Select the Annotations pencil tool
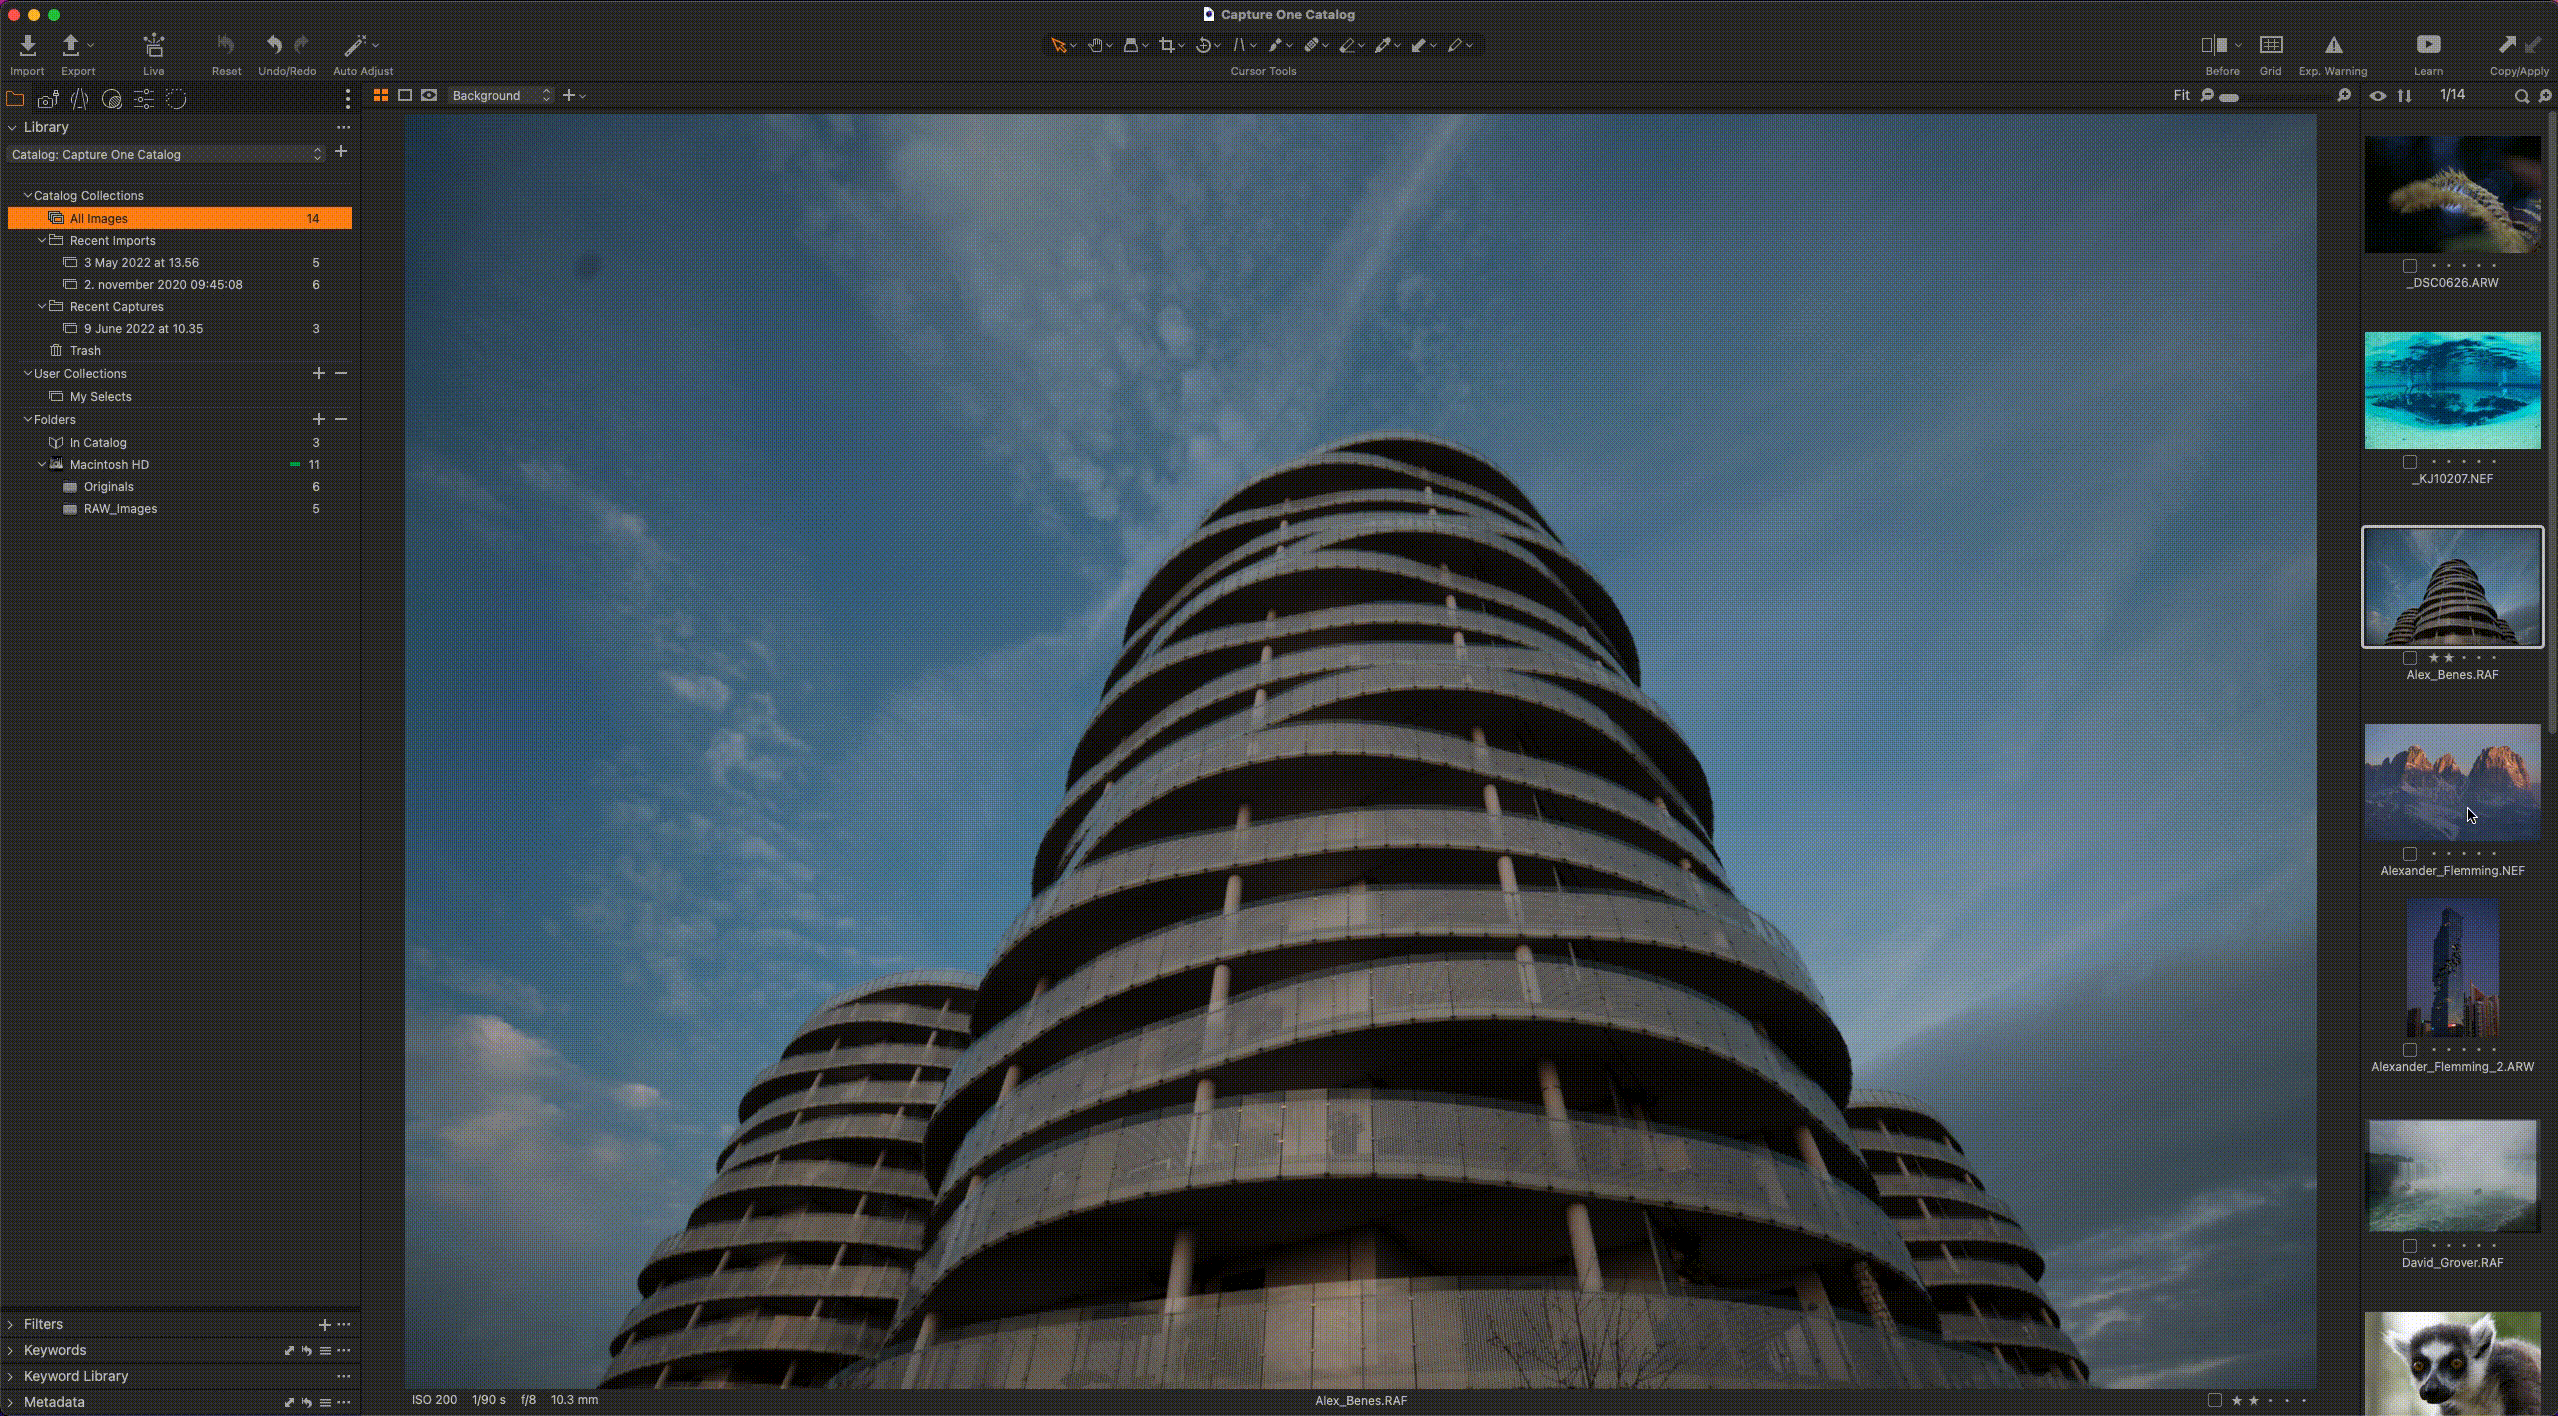This screenshot has width=2558, height=1416. point(1455,45)
